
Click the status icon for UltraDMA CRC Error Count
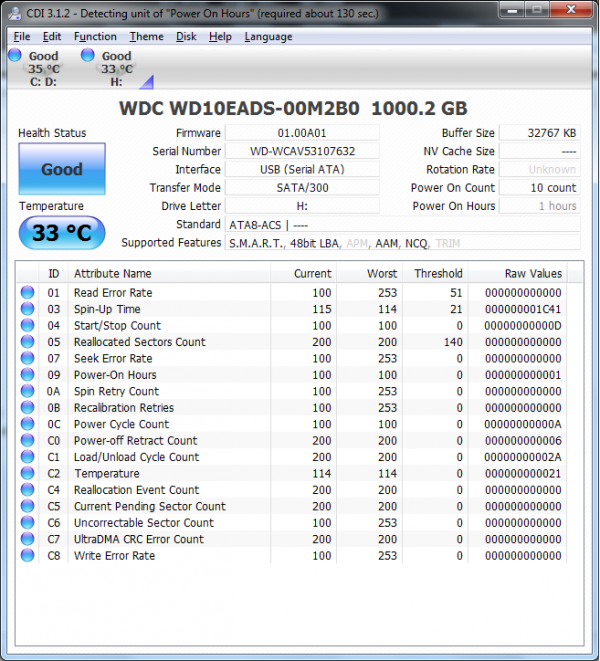click(27, 539)
